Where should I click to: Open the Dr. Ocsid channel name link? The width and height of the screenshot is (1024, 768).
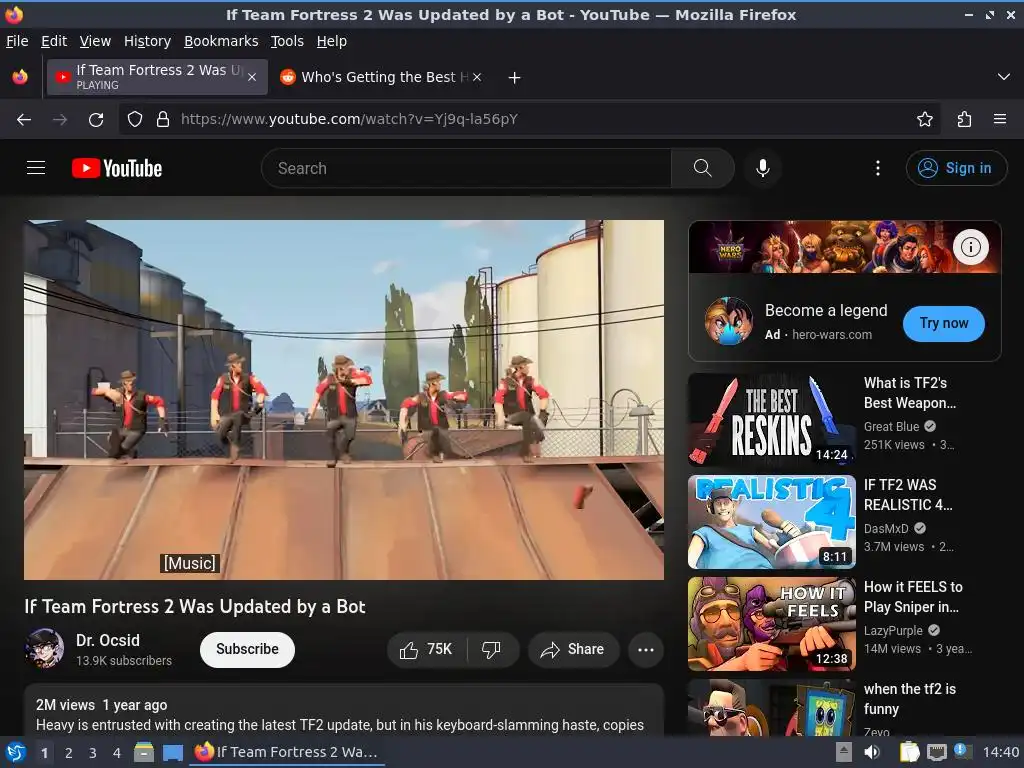tap(108, 640)
